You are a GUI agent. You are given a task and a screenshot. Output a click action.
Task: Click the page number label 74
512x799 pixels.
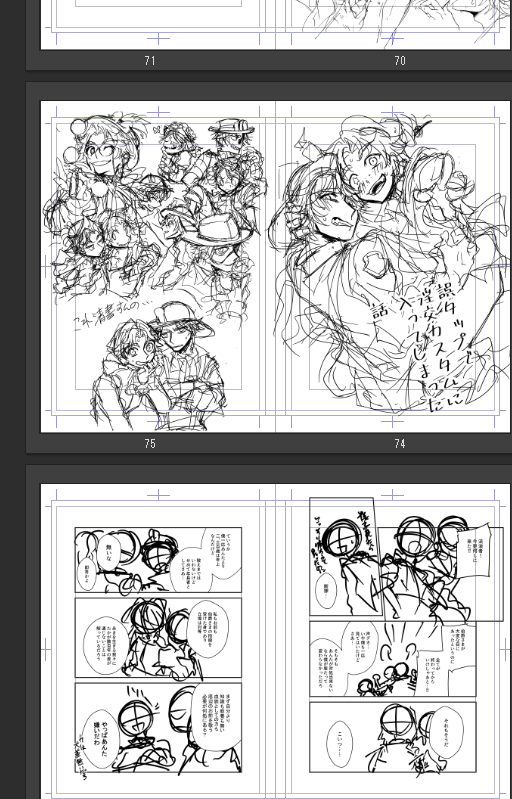pos(400,444)
